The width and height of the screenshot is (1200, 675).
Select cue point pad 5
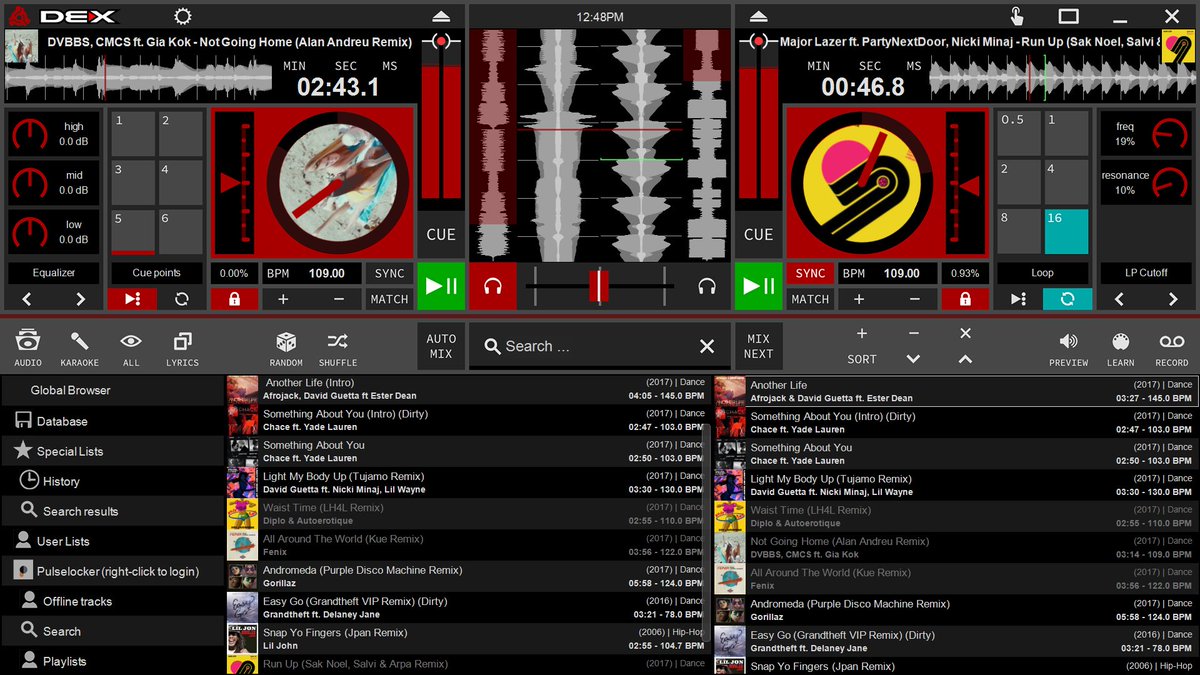132,231
